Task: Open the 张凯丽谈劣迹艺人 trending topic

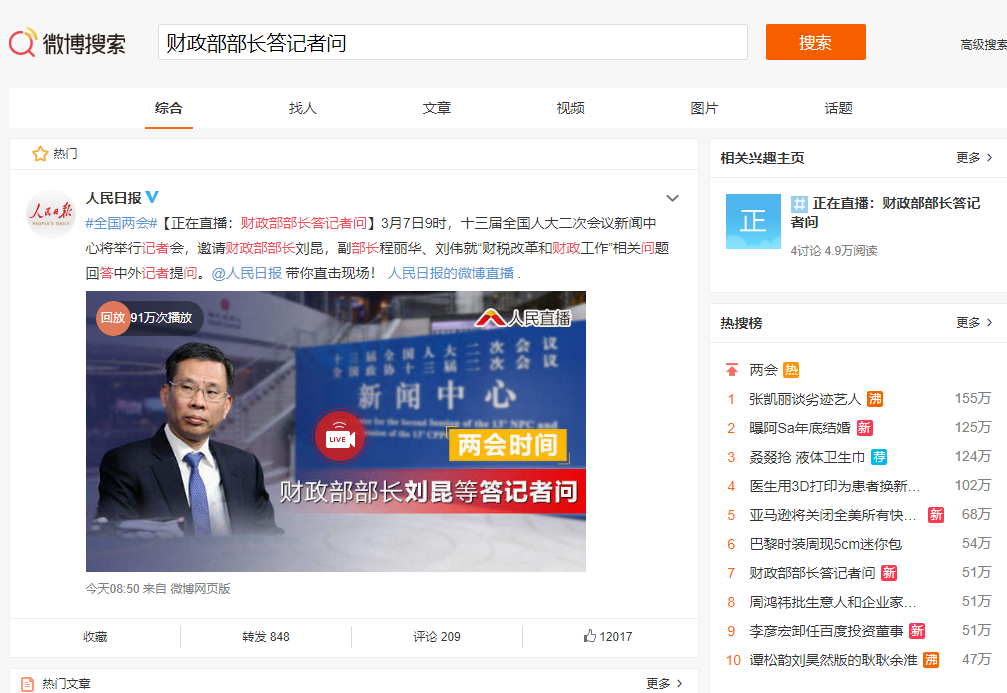Action: point(805,399)
